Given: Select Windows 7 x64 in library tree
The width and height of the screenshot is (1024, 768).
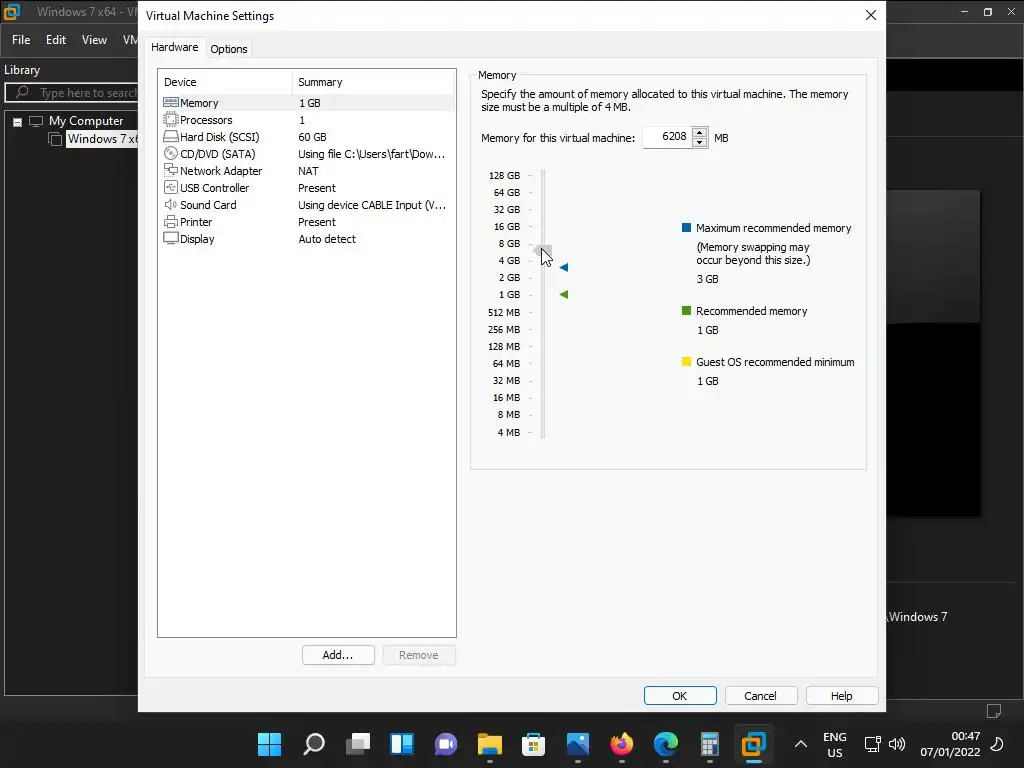Looking at the screenshot, I should click(103, 138).
